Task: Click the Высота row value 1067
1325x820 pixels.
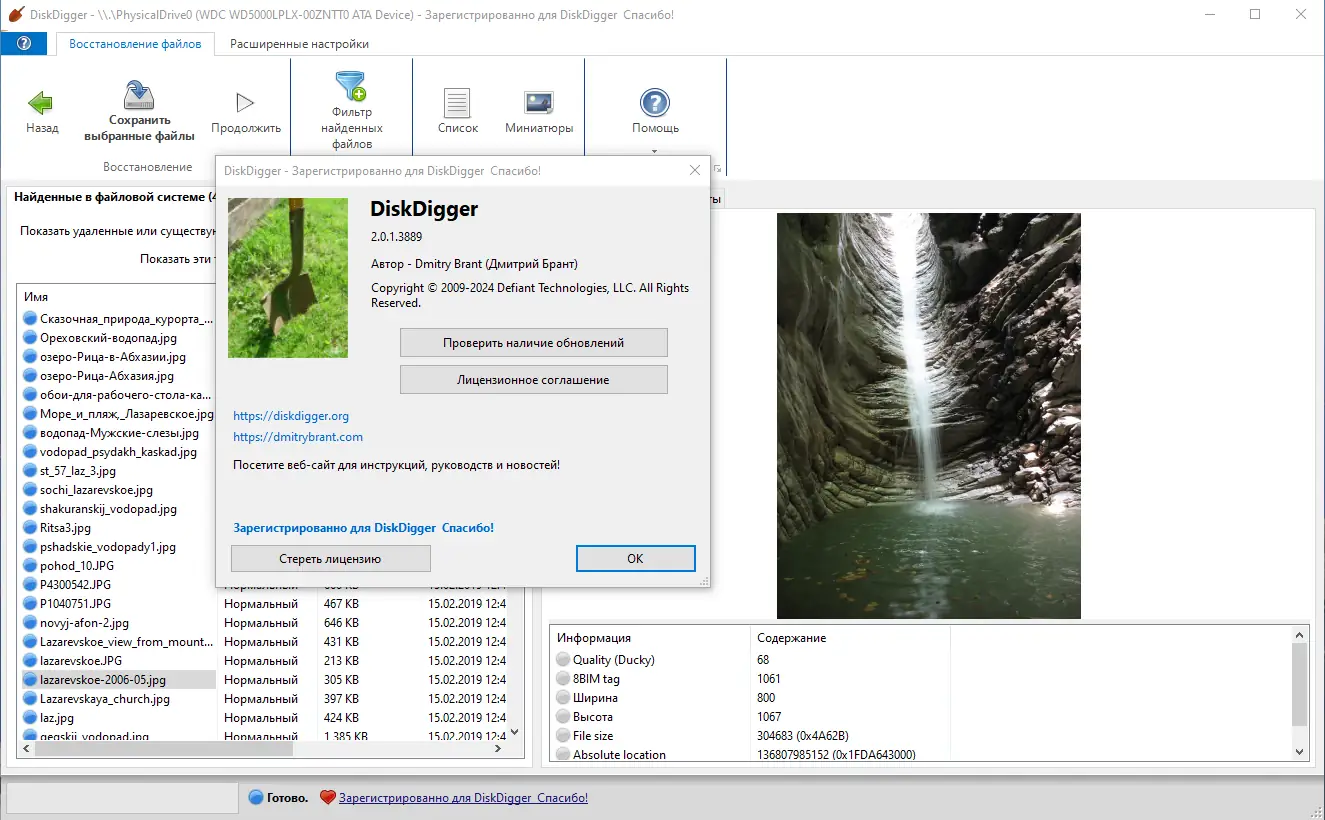Action: (x=769, y=717)
